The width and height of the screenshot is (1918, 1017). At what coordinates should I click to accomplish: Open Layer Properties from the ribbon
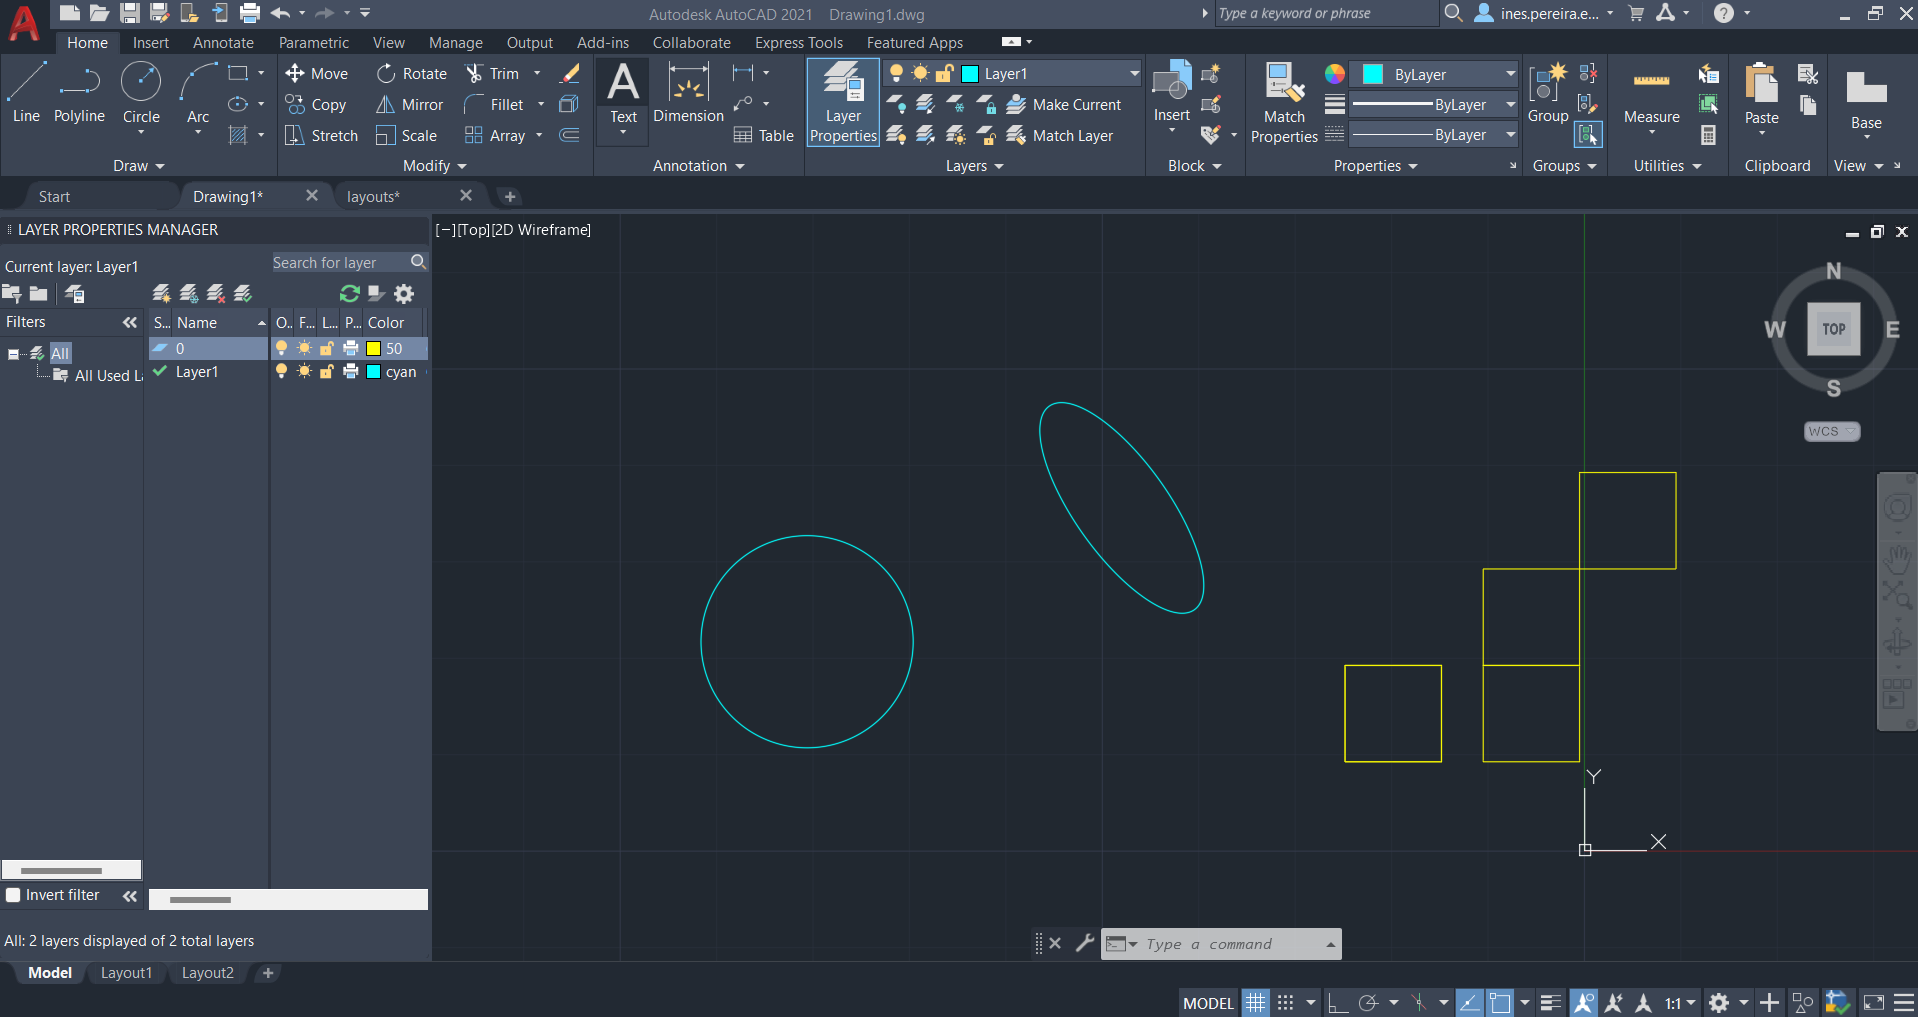click(843, 102)
